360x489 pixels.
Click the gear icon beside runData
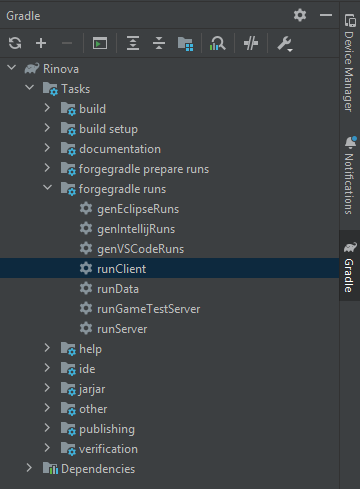point(86,289)
